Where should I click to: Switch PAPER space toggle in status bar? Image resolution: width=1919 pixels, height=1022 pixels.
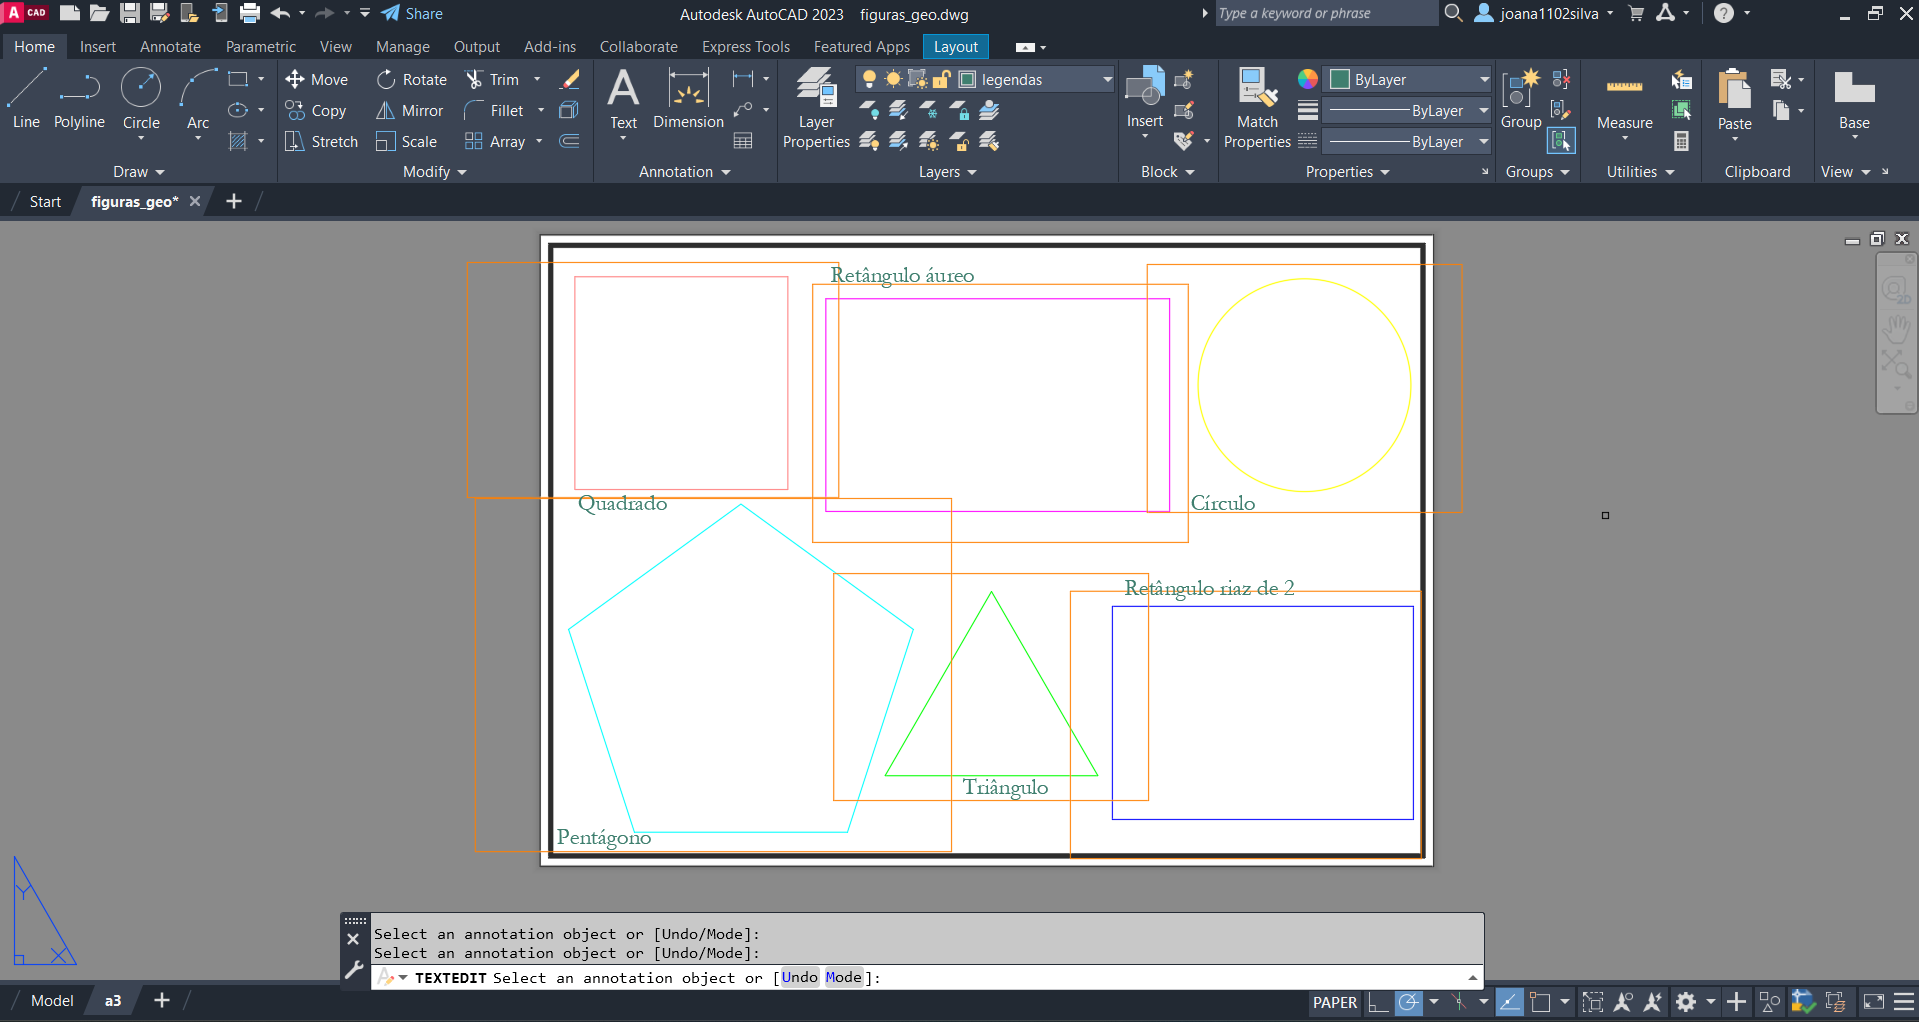[x=1334, y=1002]
